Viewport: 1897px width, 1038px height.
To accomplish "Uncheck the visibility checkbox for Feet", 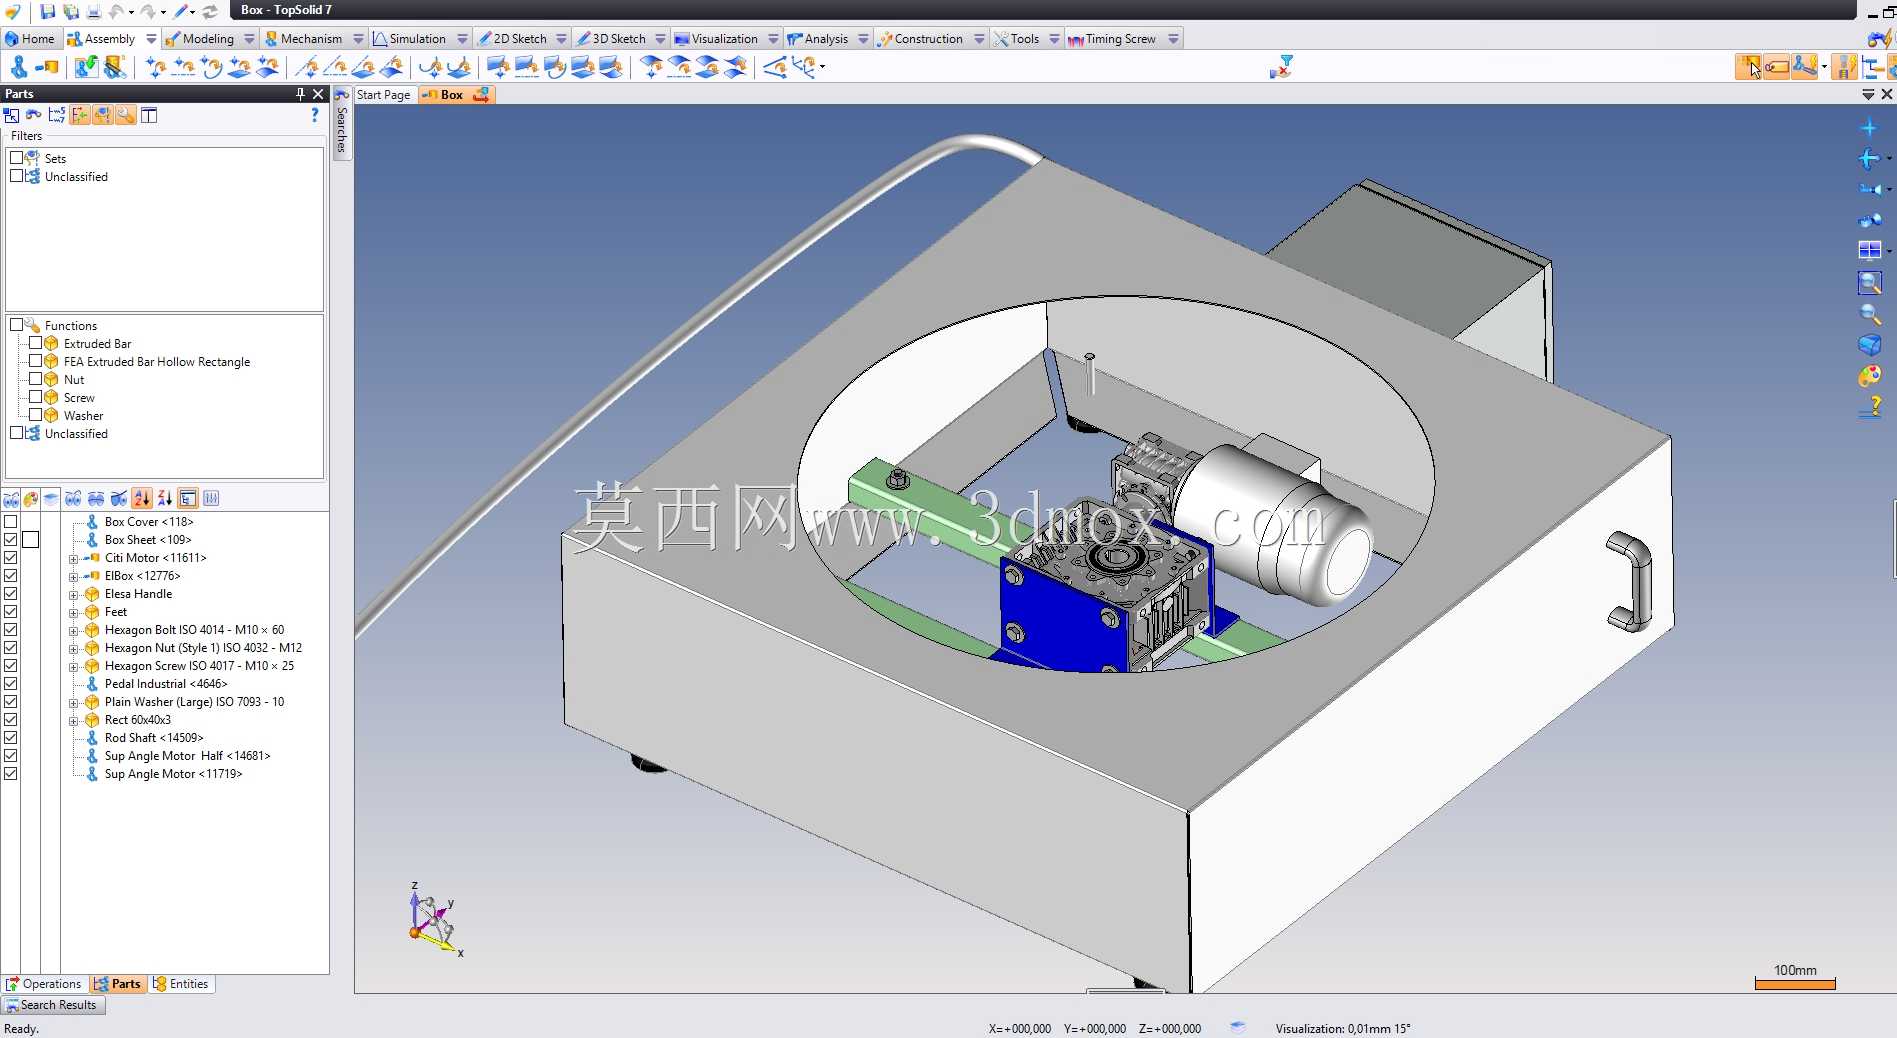I will [x=11, y=611].
